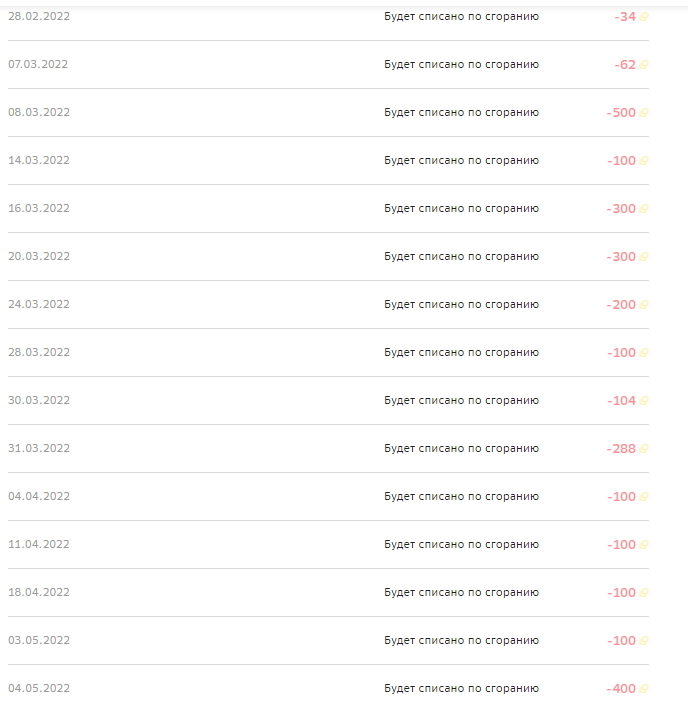Click the coin icon beside -200

(x=644, y=305)
